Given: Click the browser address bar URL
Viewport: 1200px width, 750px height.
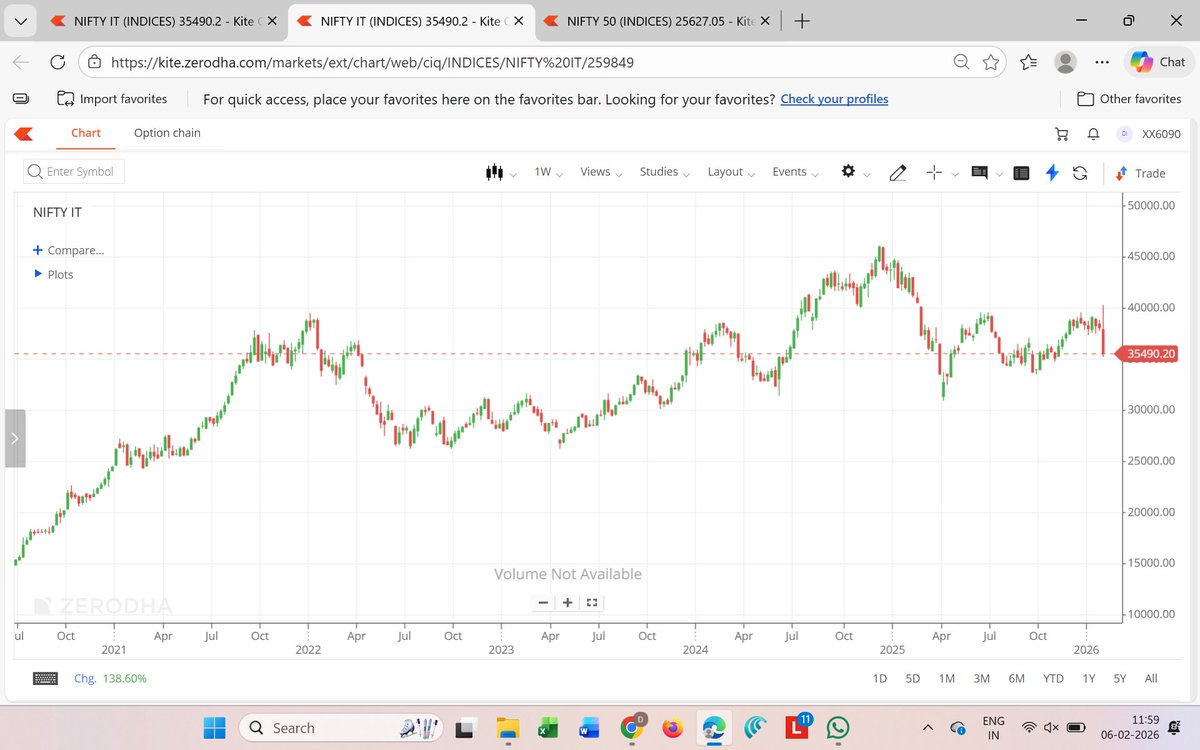Looking at the screenshot, I should point(372,62).
